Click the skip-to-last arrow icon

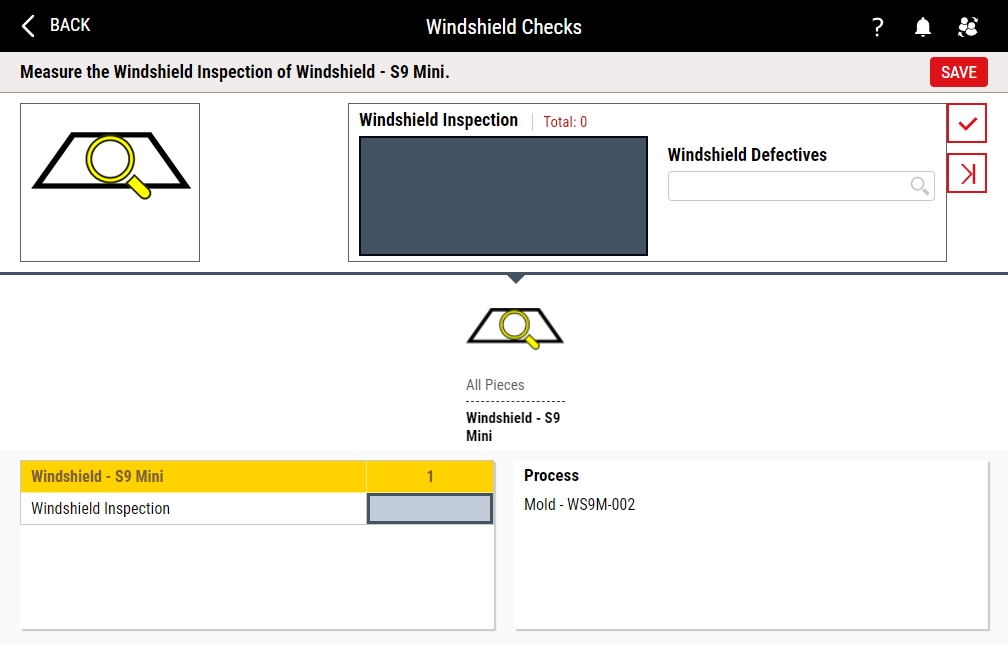point(967,173)
